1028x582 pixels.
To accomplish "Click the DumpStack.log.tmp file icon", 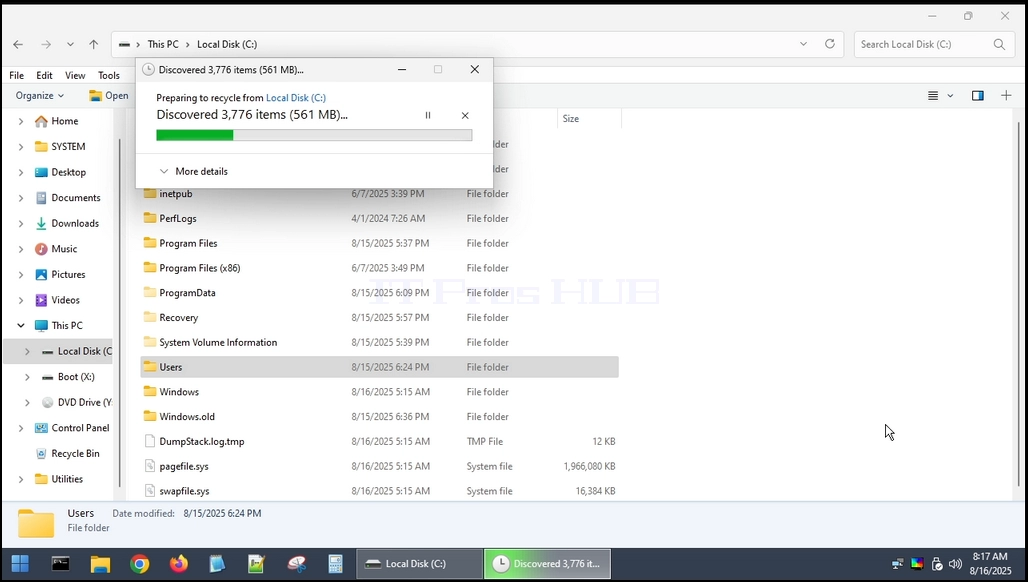I will click(x=149, y=442).
